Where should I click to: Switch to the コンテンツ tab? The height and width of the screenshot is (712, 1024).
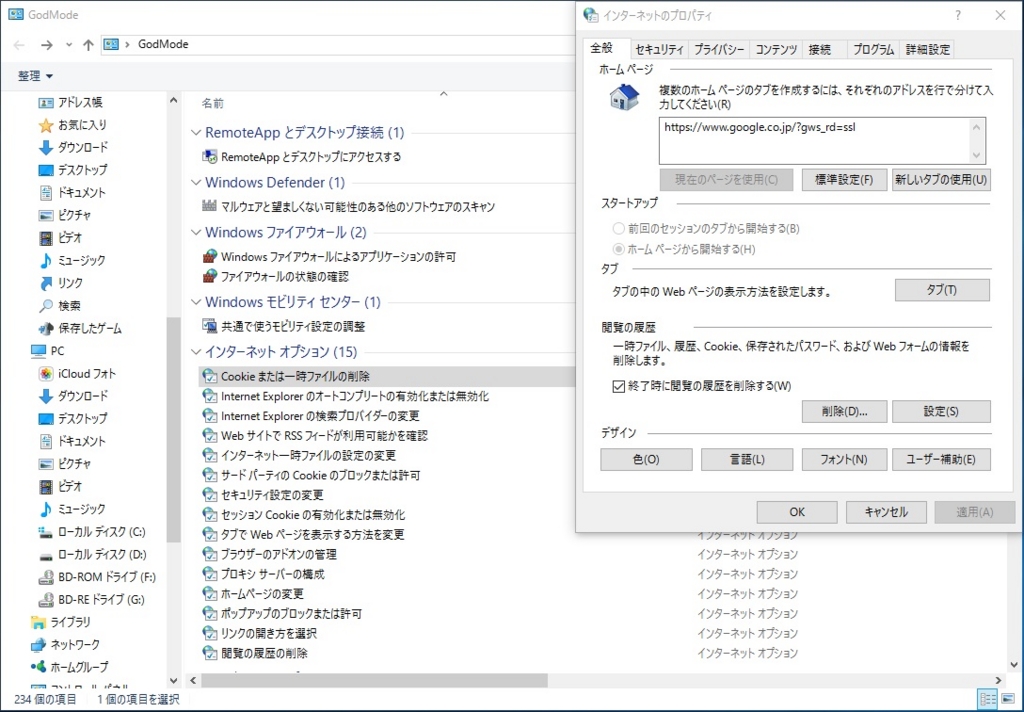tap(776, 50)
